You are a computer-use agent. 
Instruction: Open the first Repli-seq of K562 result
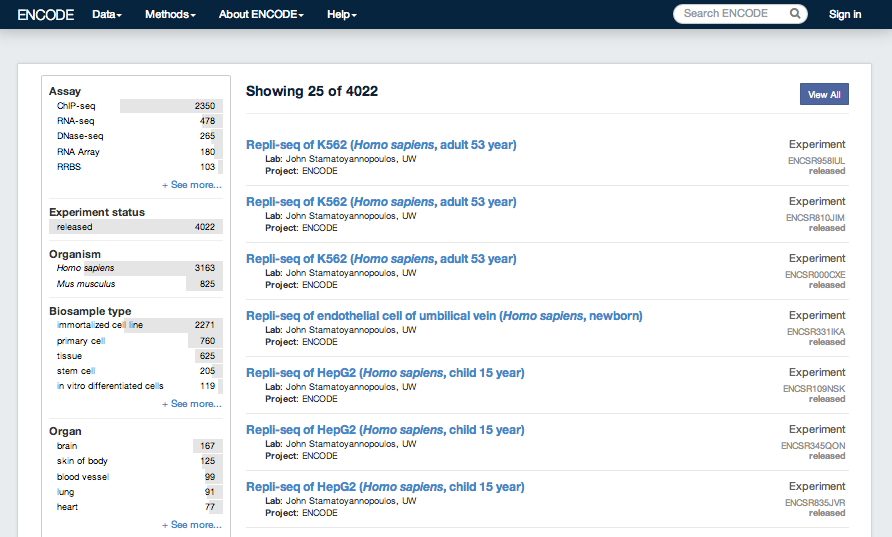[381, 145]
